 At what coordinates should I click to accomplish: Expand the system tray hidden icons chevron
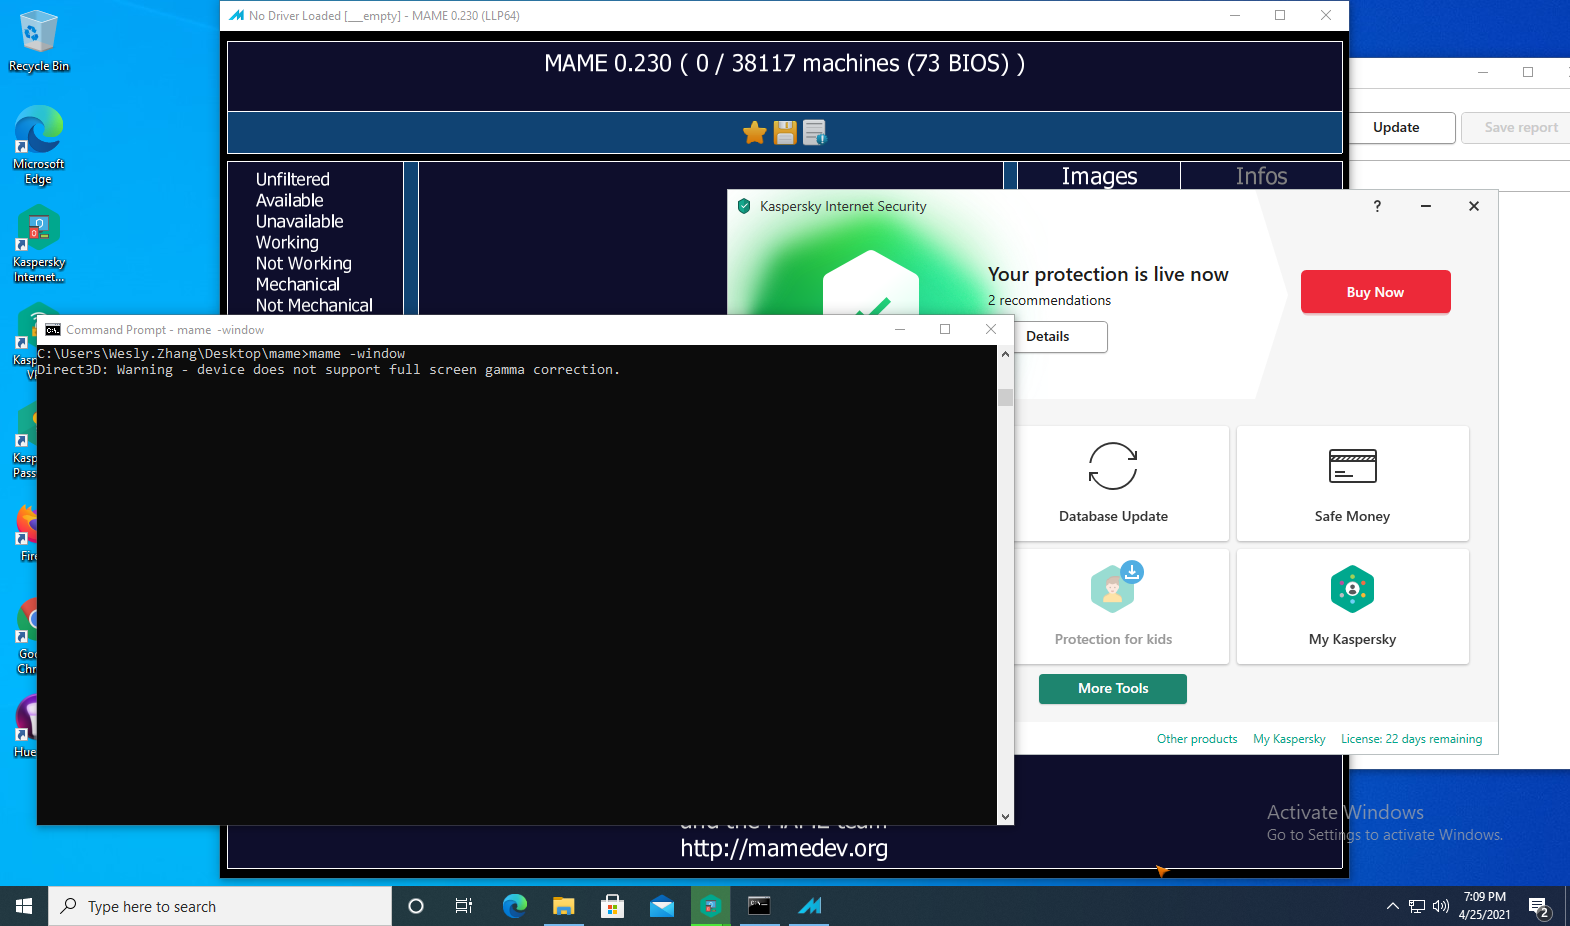[x=1392, y=906]
